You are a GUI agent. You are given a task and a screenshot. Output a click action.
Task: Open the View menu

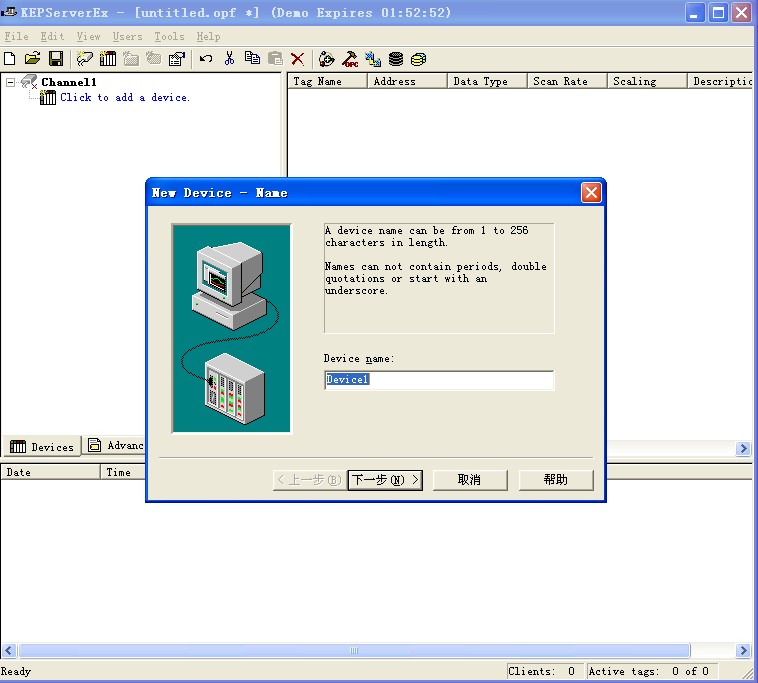(88, 36)
